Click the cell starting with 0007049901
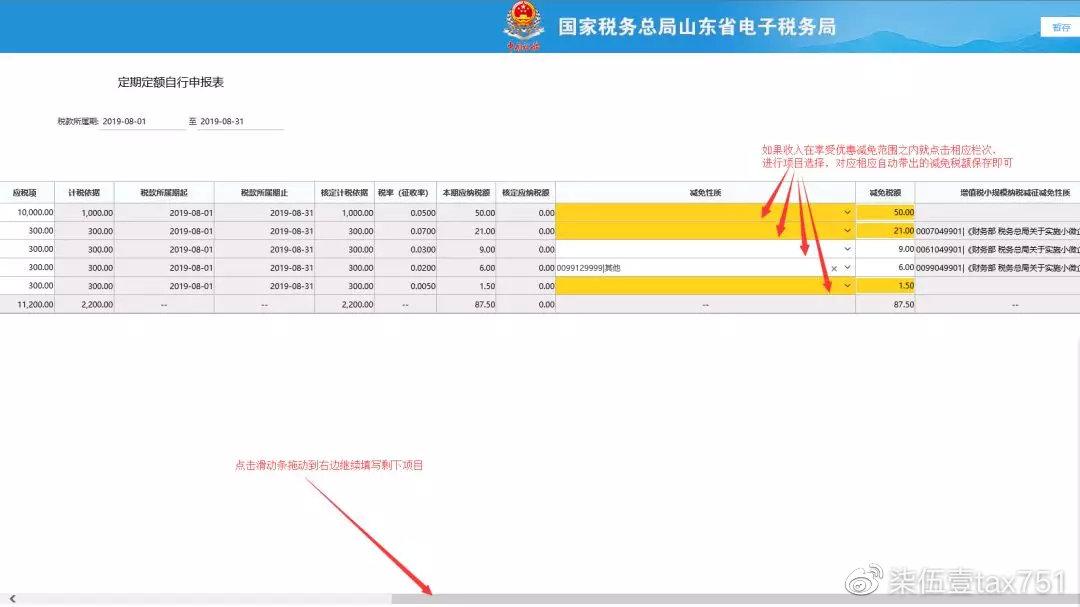This screenshot has height=607, width=1080. [x=998, y=231]
